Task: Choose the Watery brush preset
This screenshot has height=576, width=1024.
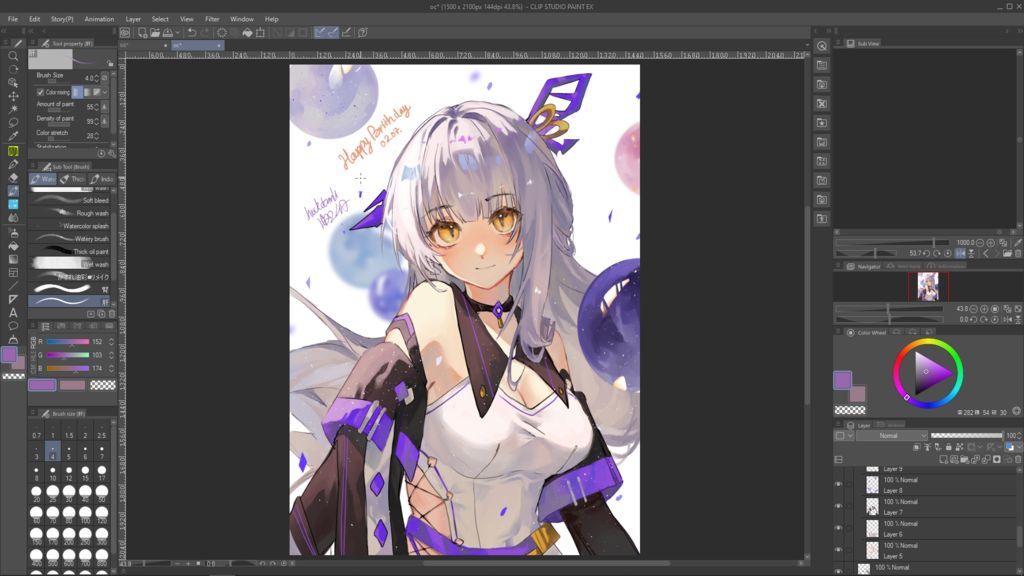Action: point(71,239)
